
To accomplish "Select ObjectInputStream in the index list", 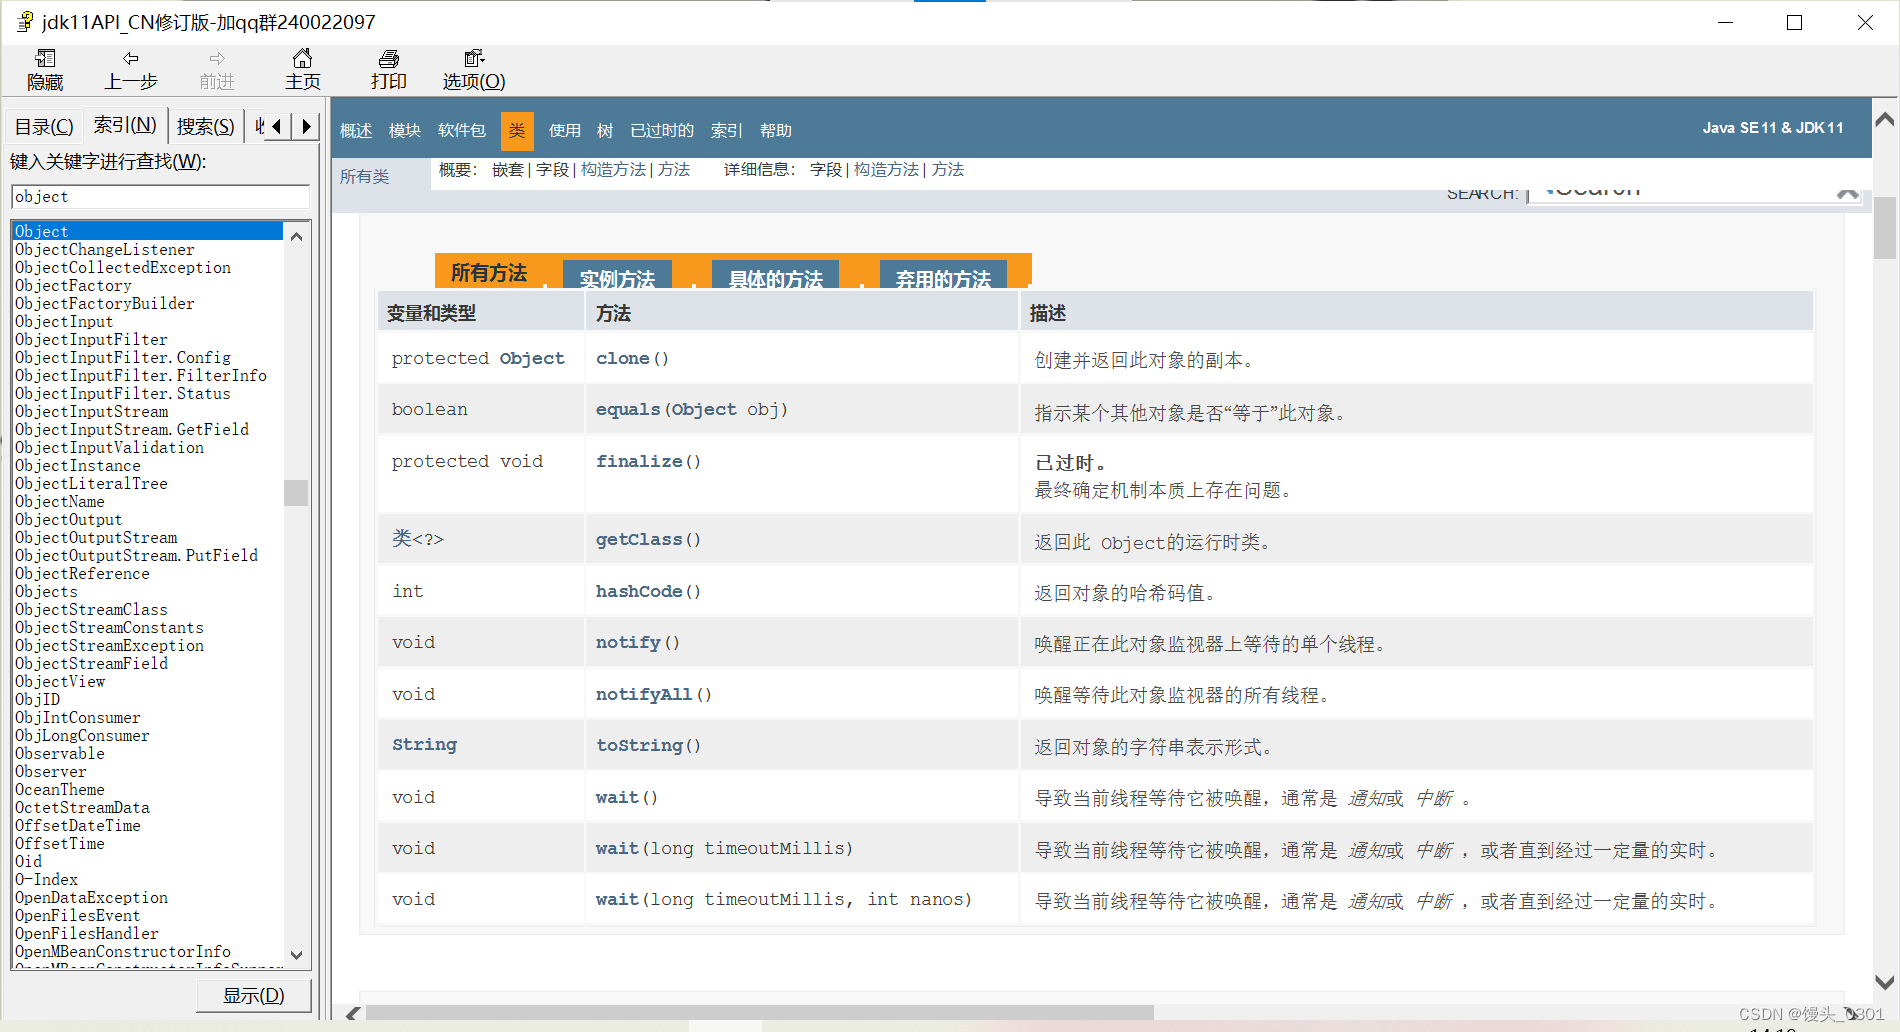I will pyautogui.click(x=148, y=411).
